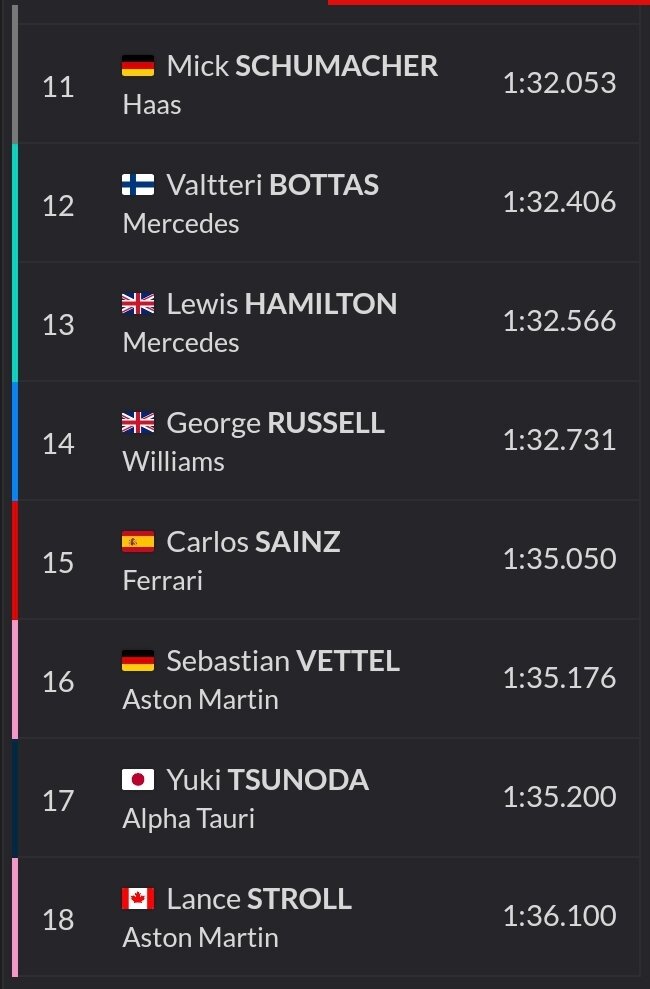Screen dimensions: 650x989
Task: Click the red tab indicator at top
Action: point(489,3)
